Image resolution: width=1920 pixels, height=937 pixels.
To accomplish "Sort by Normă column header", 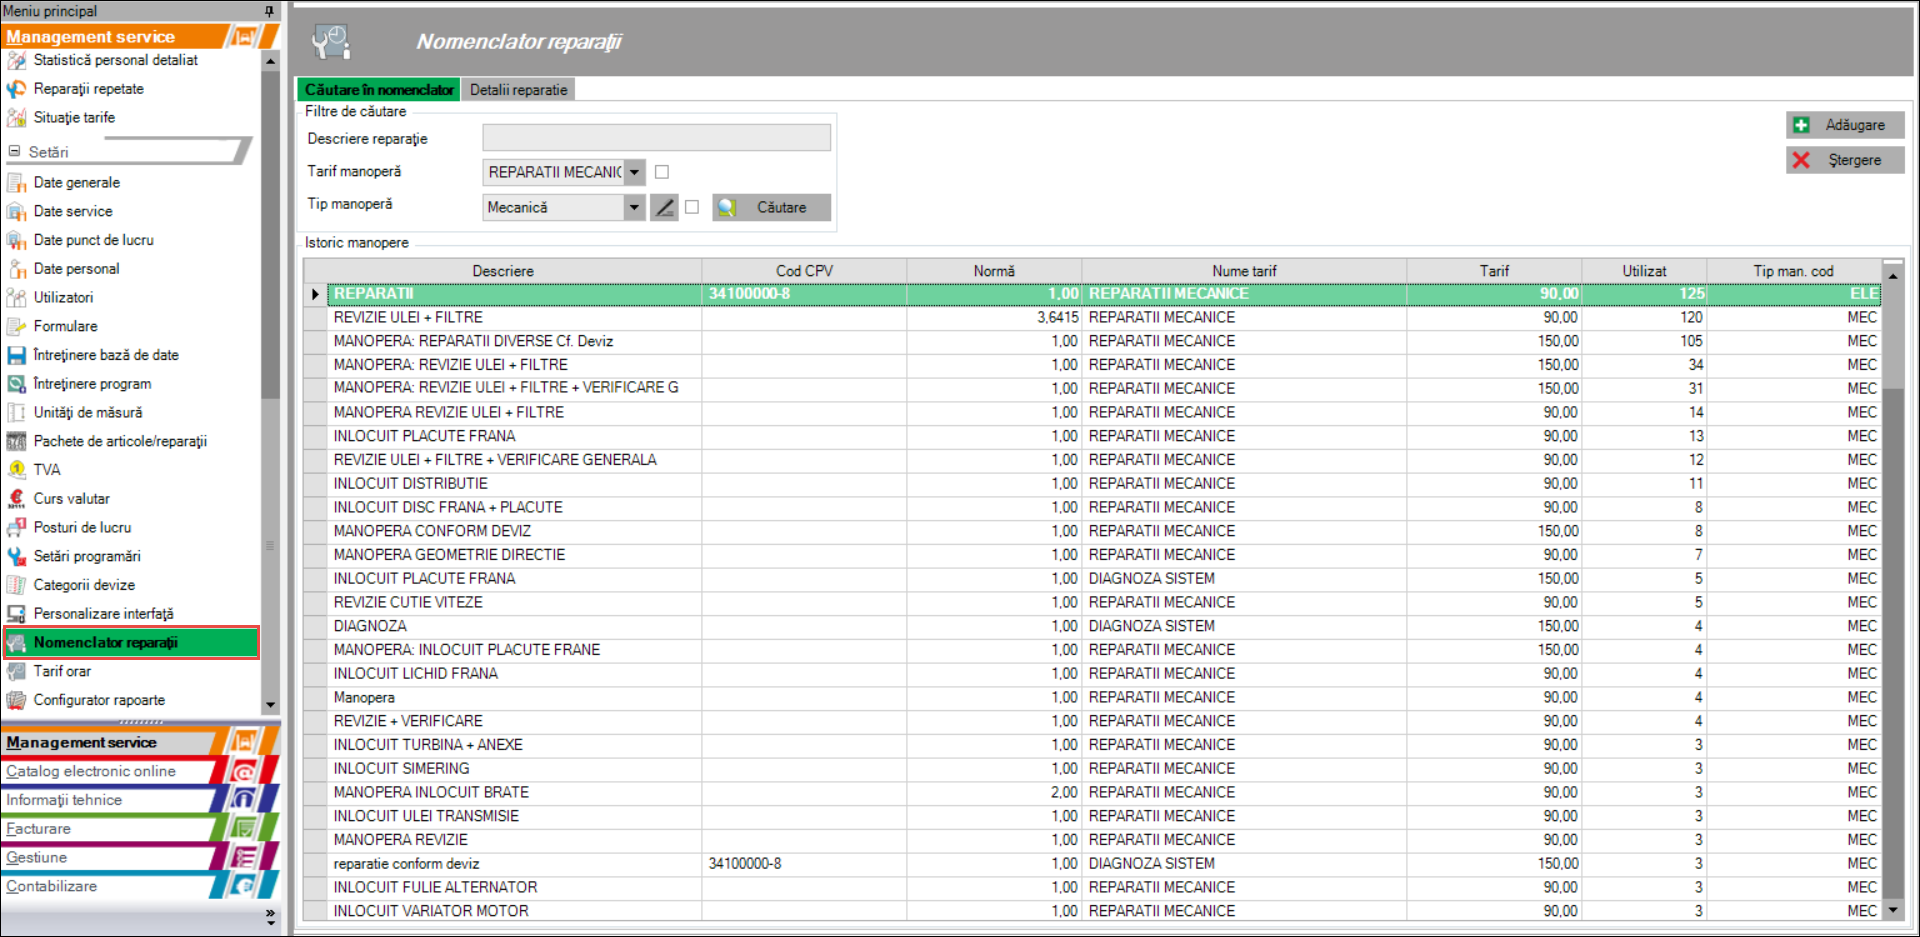I will (994, 271).
